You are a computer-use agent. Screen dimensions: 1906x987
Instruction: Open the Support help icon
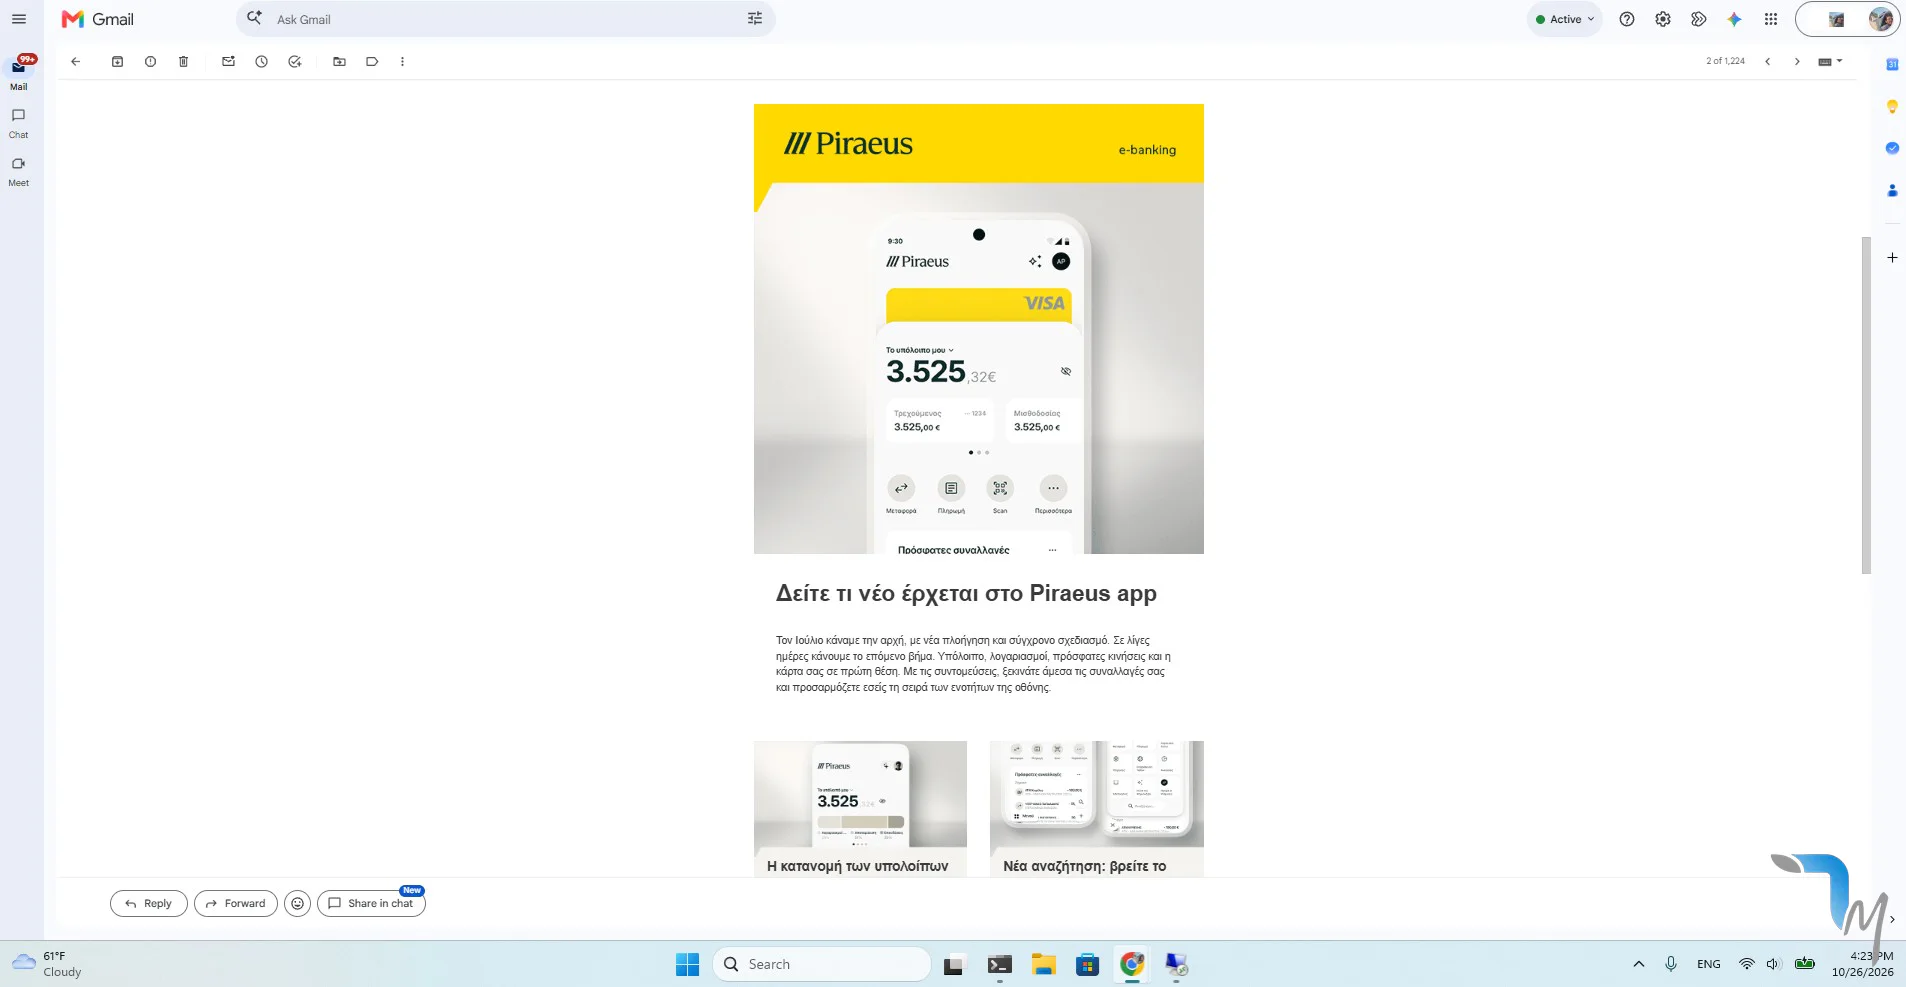coord(1627,19)
